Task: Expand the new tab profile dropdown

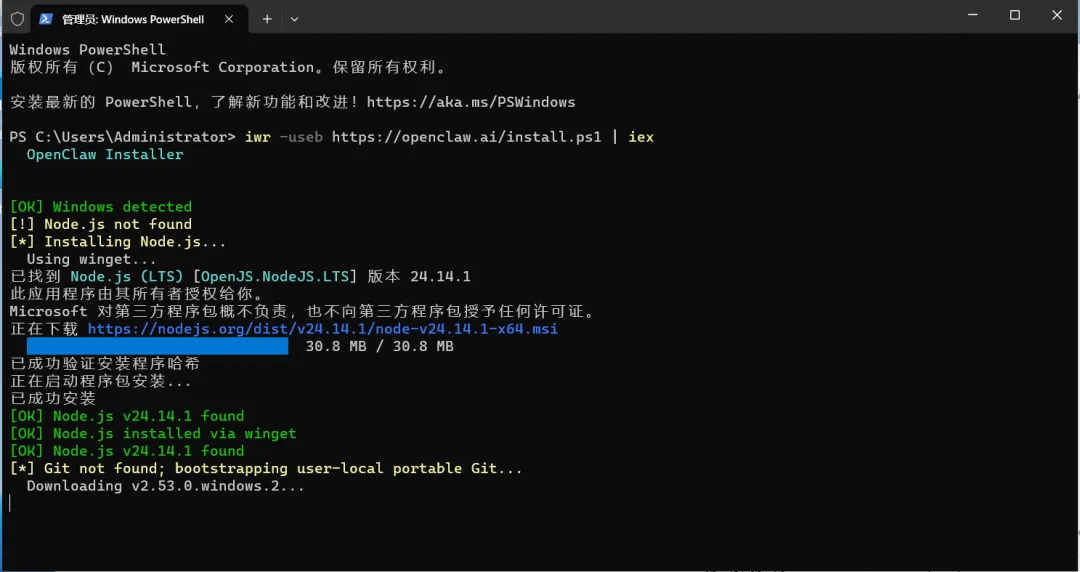Action: point(294,19)
